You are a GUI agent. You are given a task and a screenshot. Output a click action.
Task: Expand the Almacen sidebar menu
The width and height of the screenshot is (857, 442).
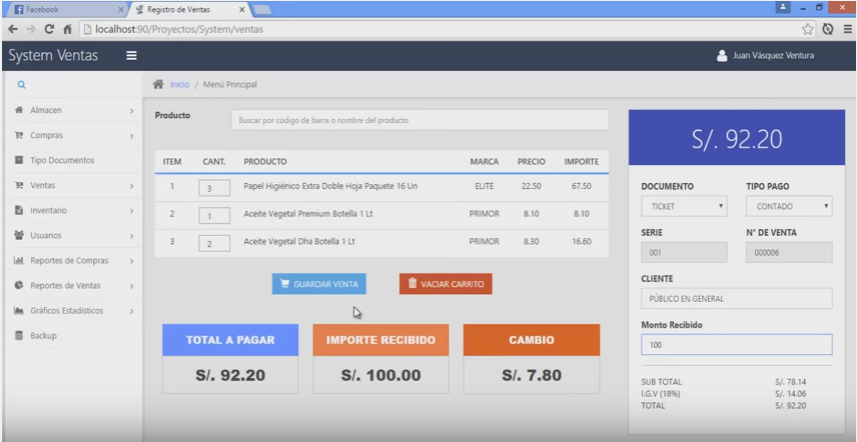[70, 110]
